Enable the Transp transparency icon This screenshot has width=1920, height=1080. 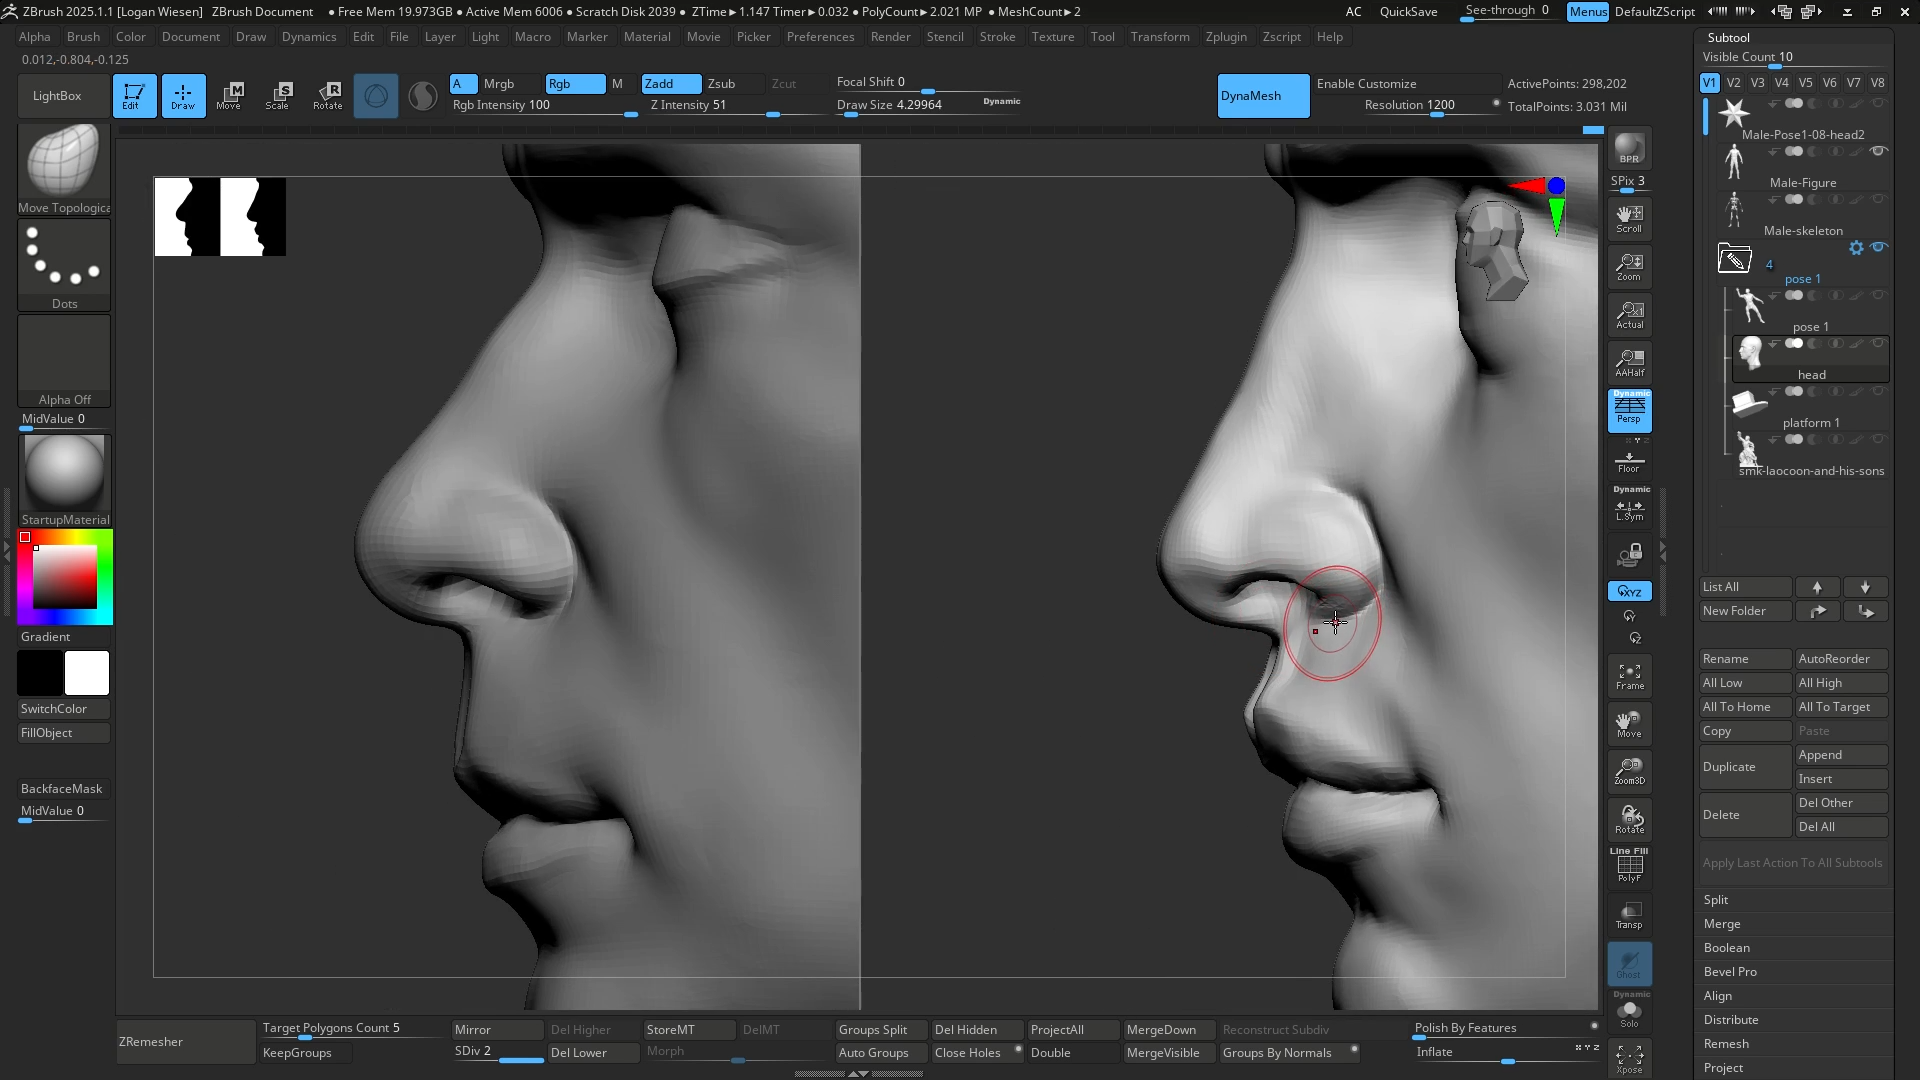(x=1629, y=915)
